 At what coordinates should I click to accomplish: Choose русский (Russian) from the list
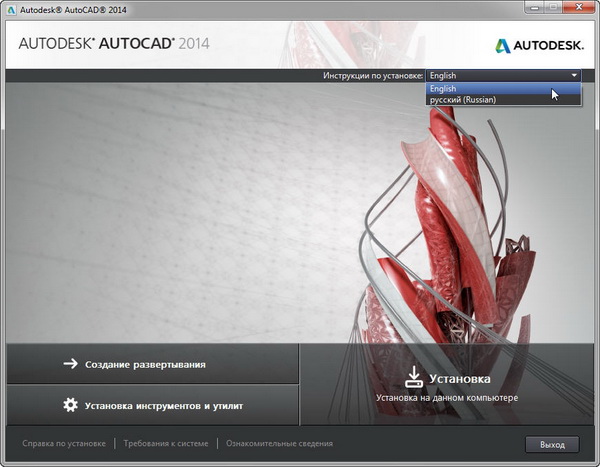503,100
